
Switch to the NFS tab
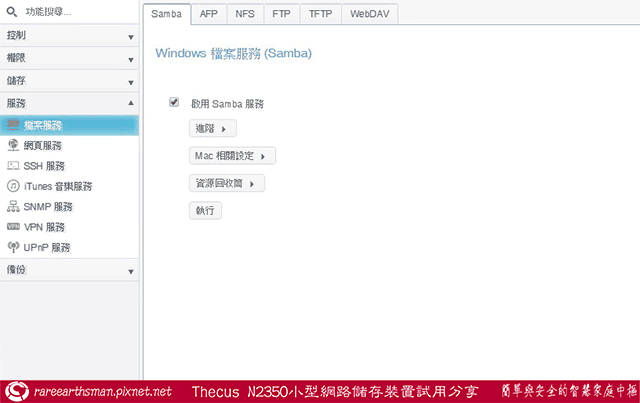pos(245,14)
